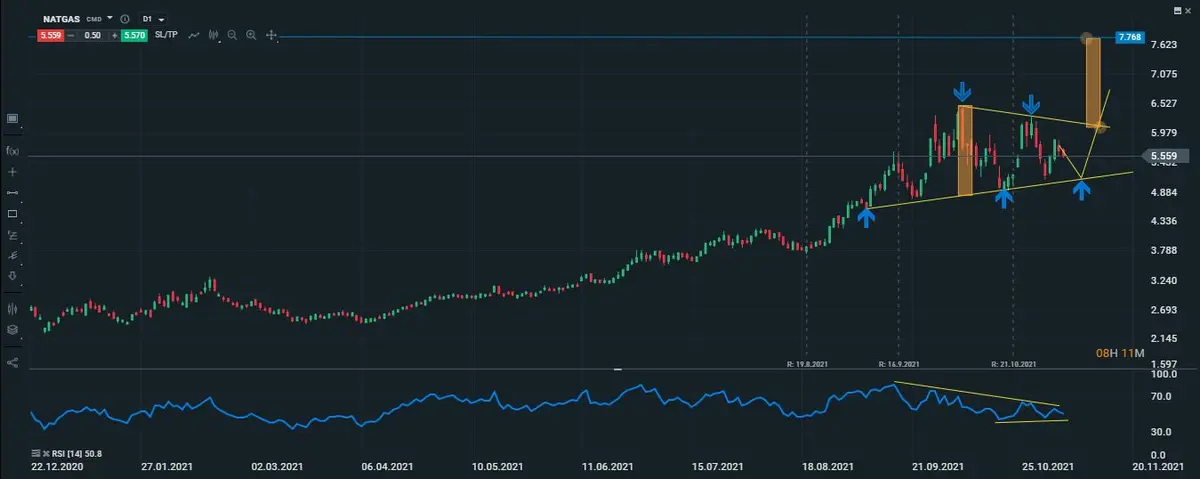Expand the chart type candlestick dropdown
The width and height of the screenshot is (1200, 479).
(214, 36)
